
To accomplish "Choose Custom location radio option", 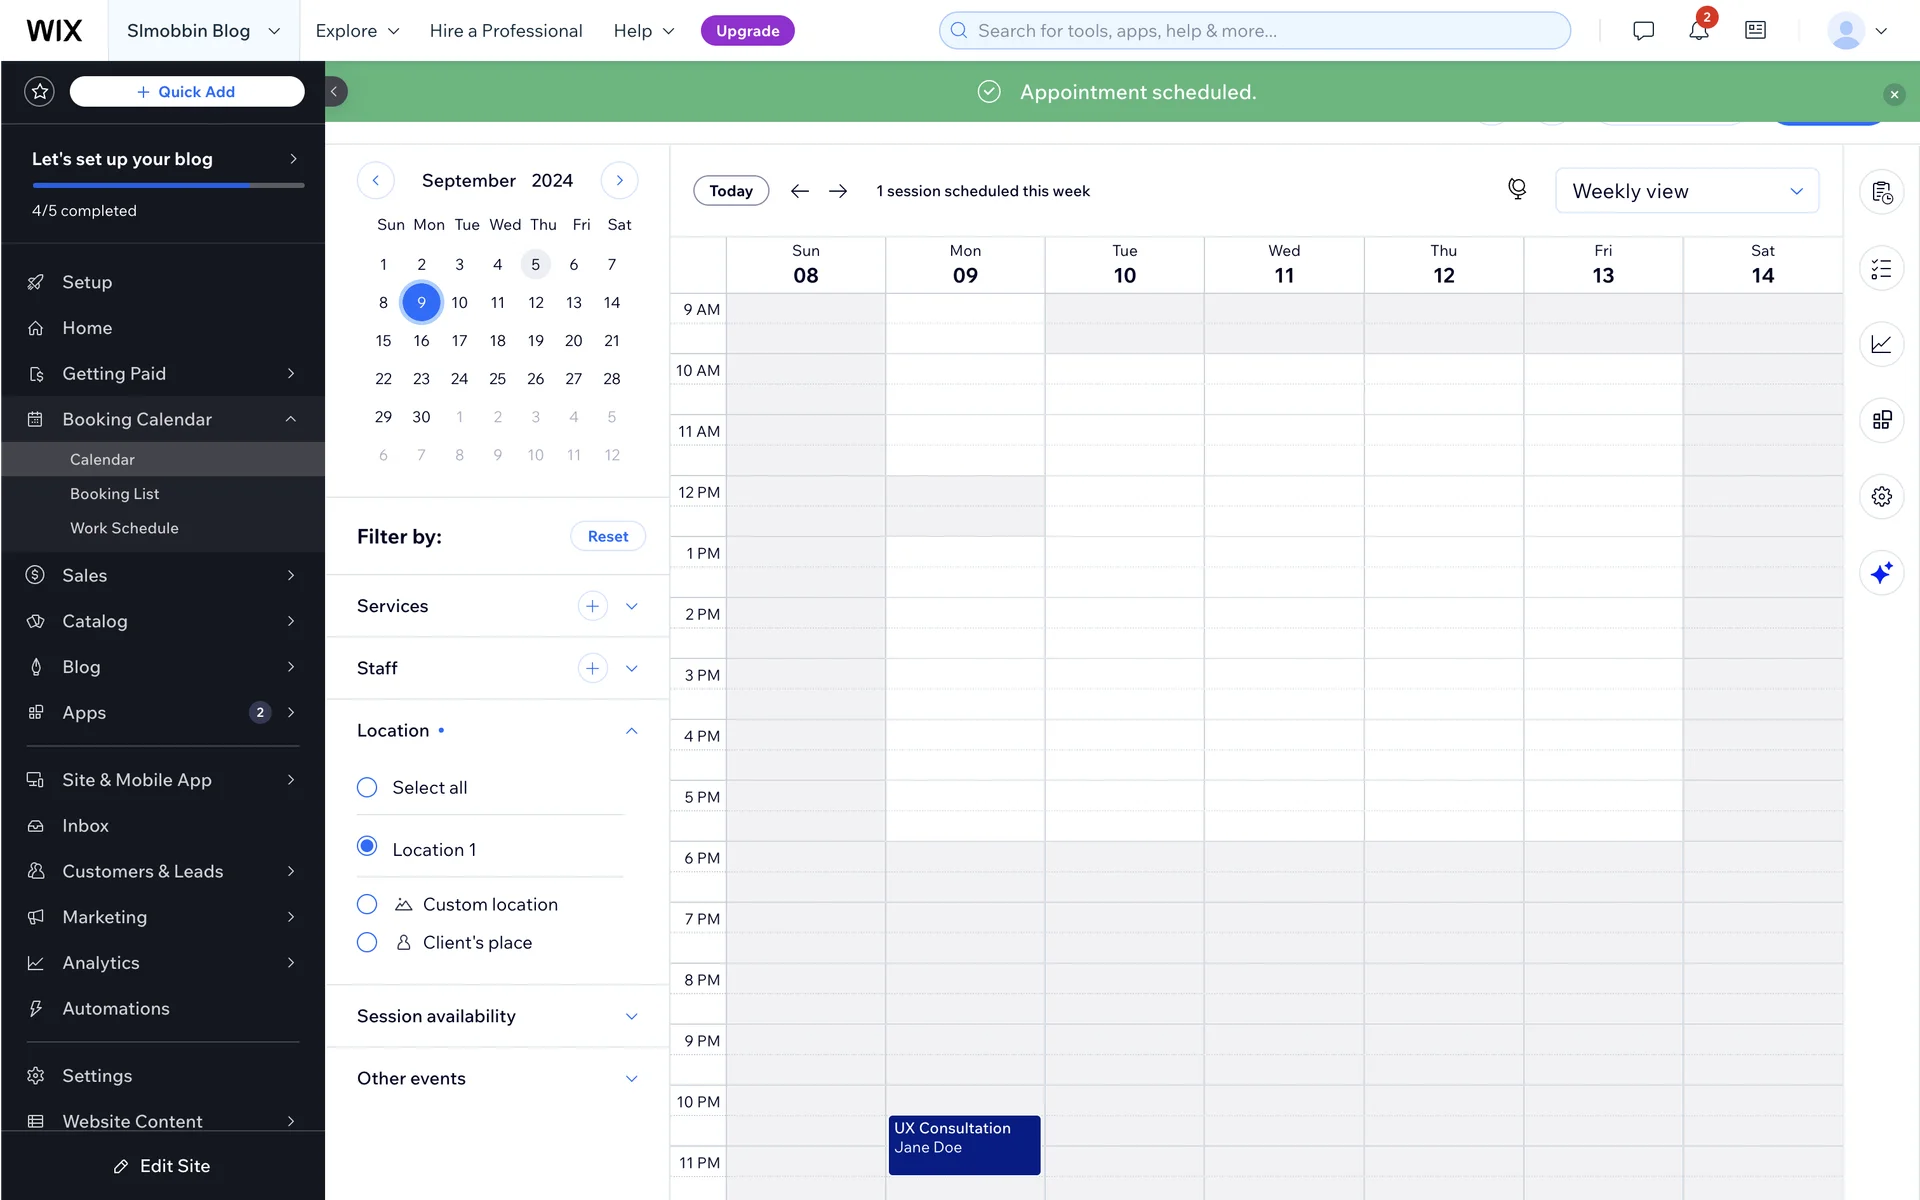I will tap(367, 904).
